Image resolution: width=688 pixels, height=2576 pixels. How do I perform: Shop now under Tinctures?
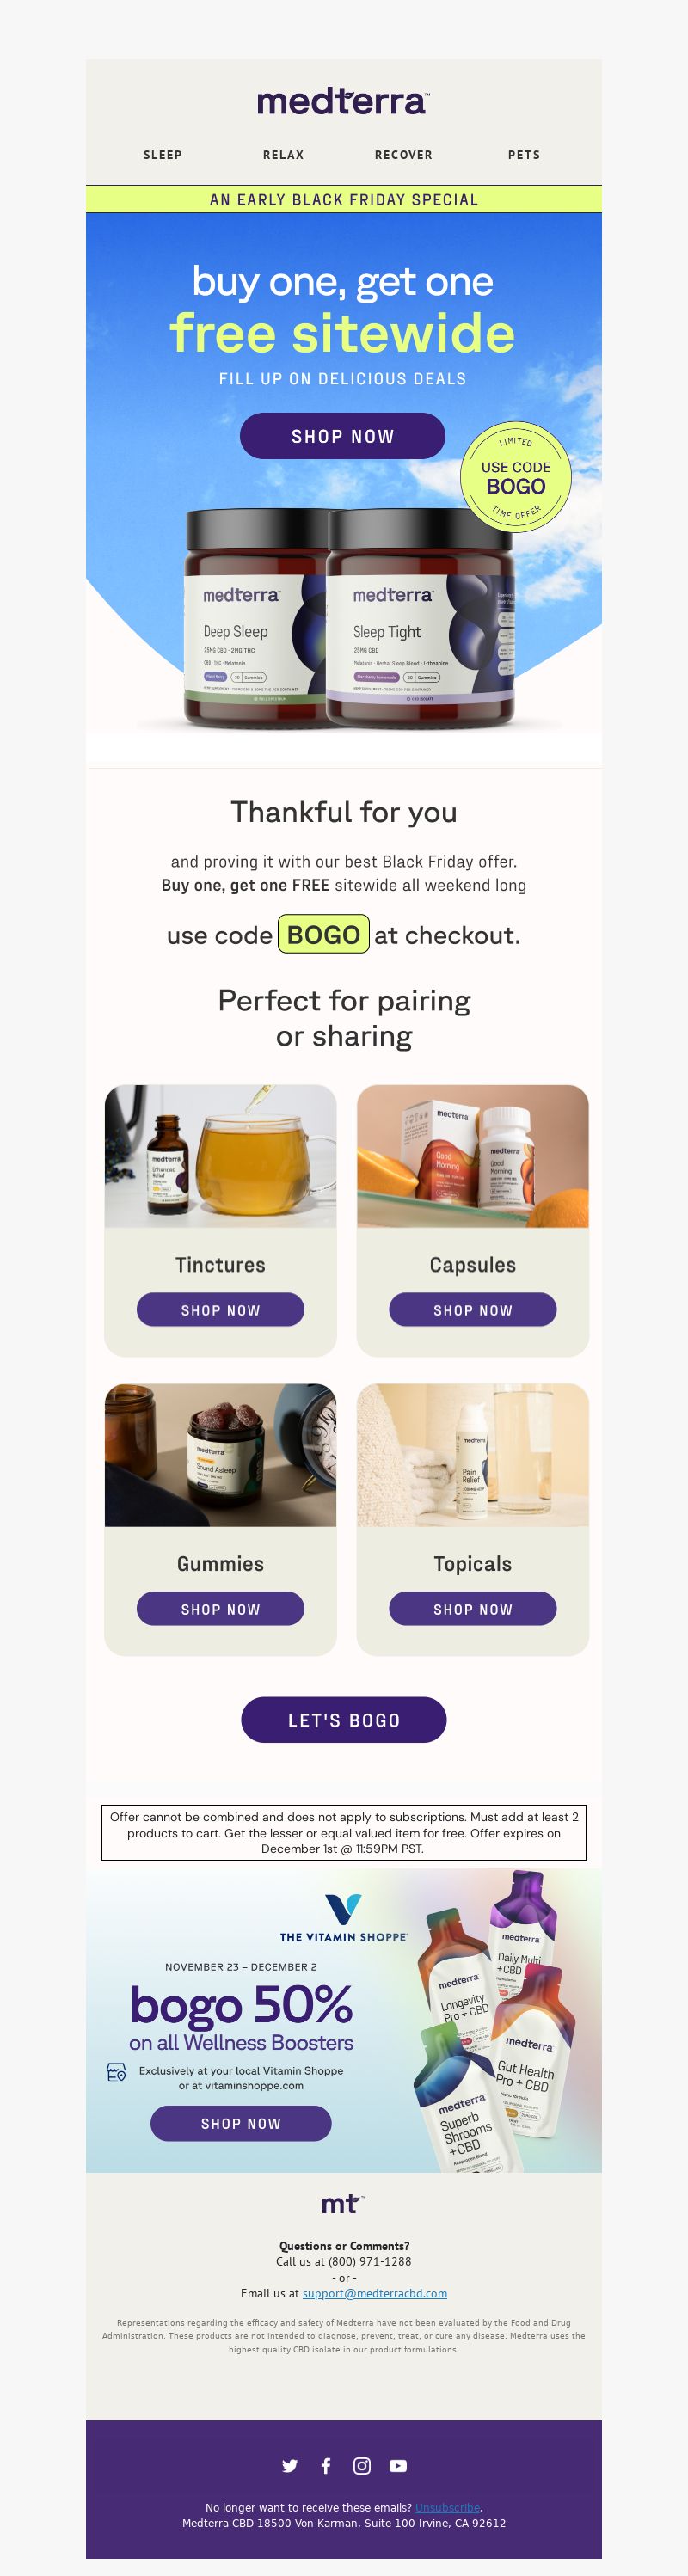[x=221, y=1310]
